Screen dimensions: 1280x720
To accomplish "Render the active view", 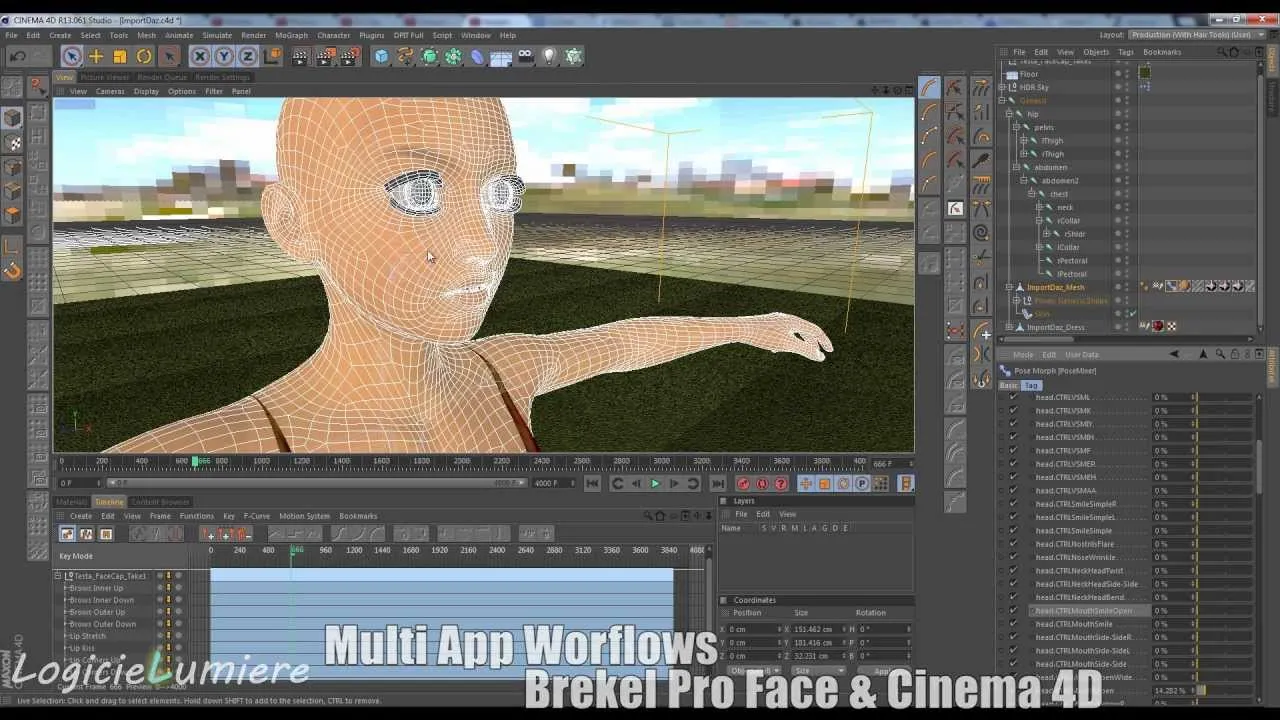I will tap(300, 57).
